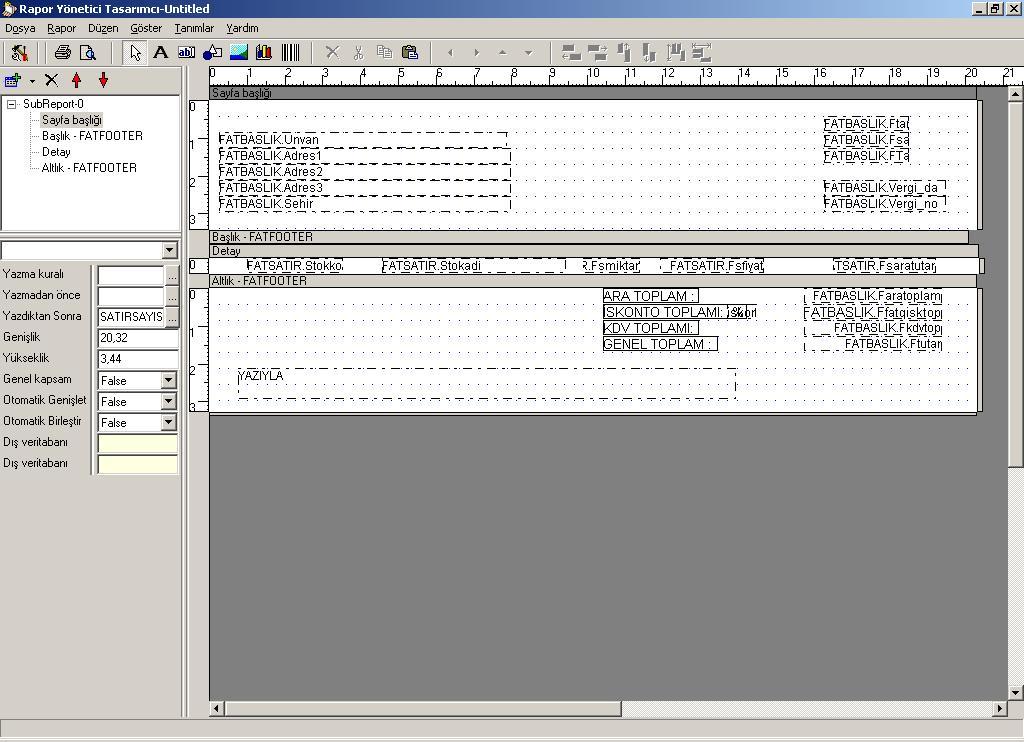The image size is (1024, 742).
Task: Move section up with red arrow
Action: (77, 80)
